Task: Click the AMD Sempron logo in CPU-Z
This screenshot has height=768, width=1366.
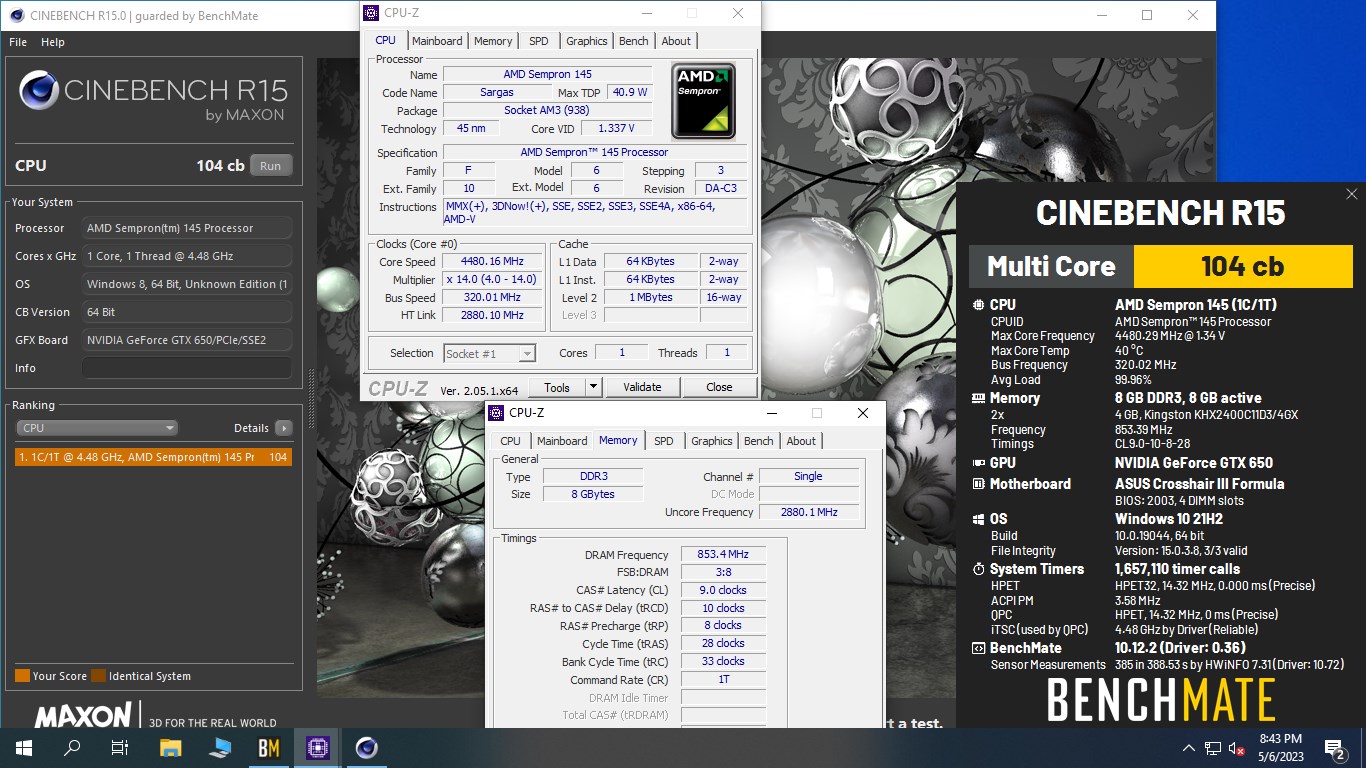Action: (x=703, y=100)
